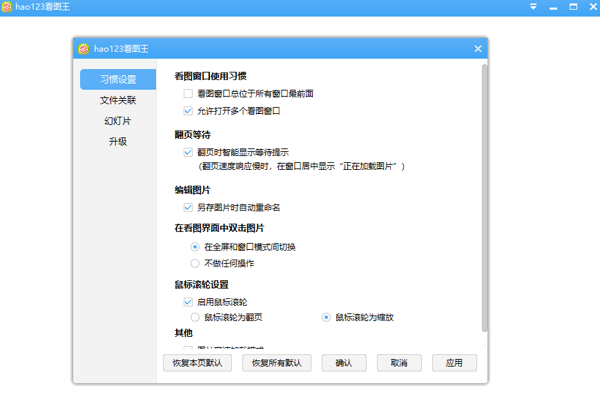Image resolution: width=600 pixels, height=417 pixels.
Task: Click the hao123看图王 main window logo icon
Action: pos(8,8)
